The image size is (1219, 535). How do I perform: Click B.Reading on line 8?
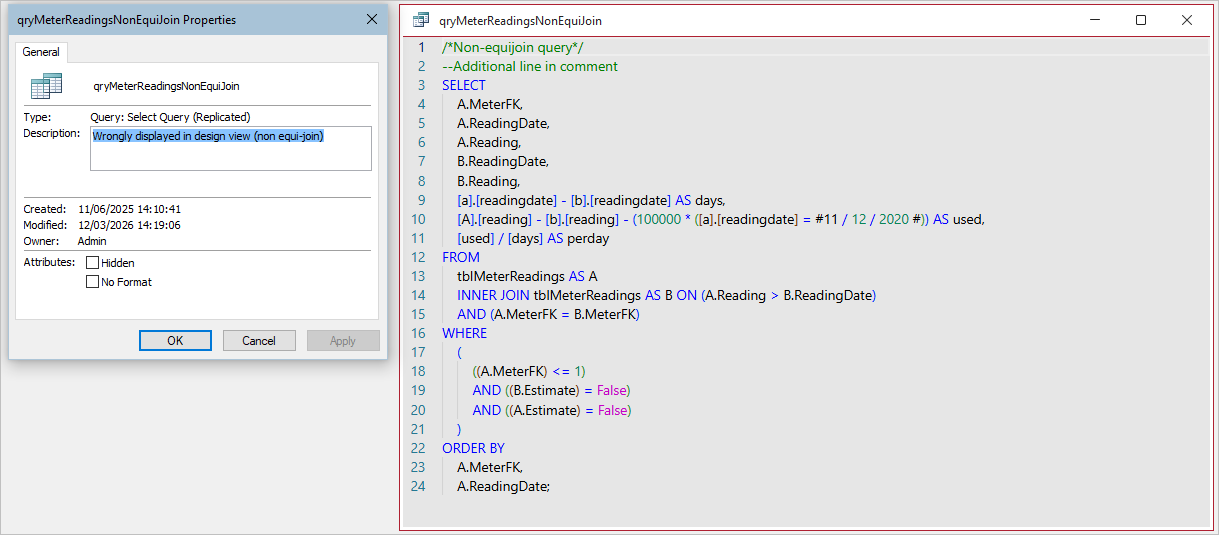tap(488, 181)
